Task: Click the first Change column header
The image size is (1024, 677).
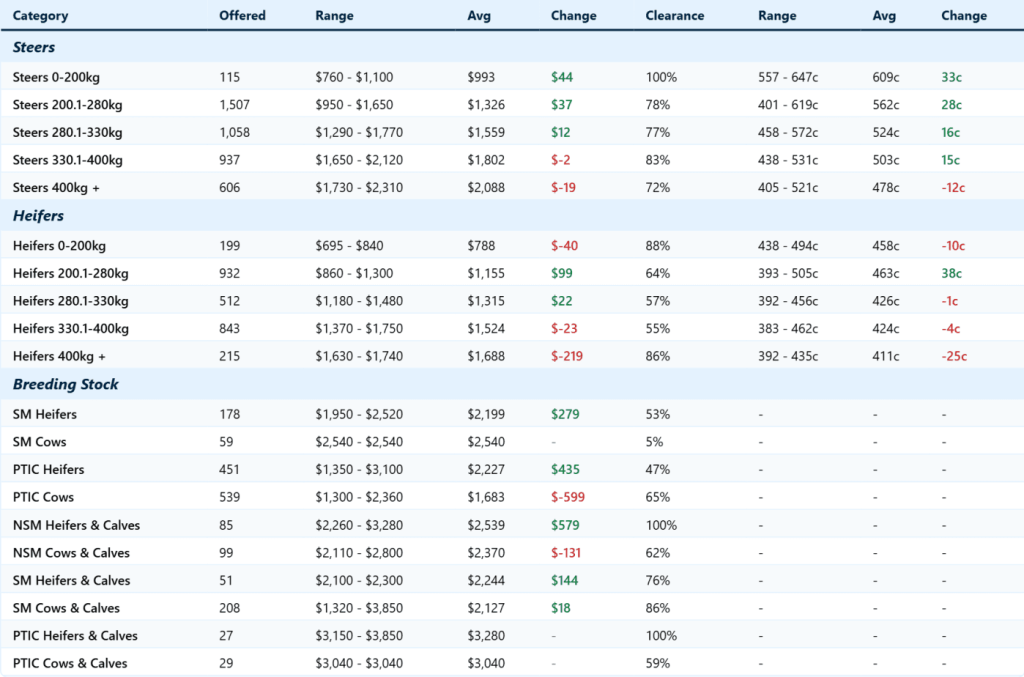Action: (x=571, y=16)
